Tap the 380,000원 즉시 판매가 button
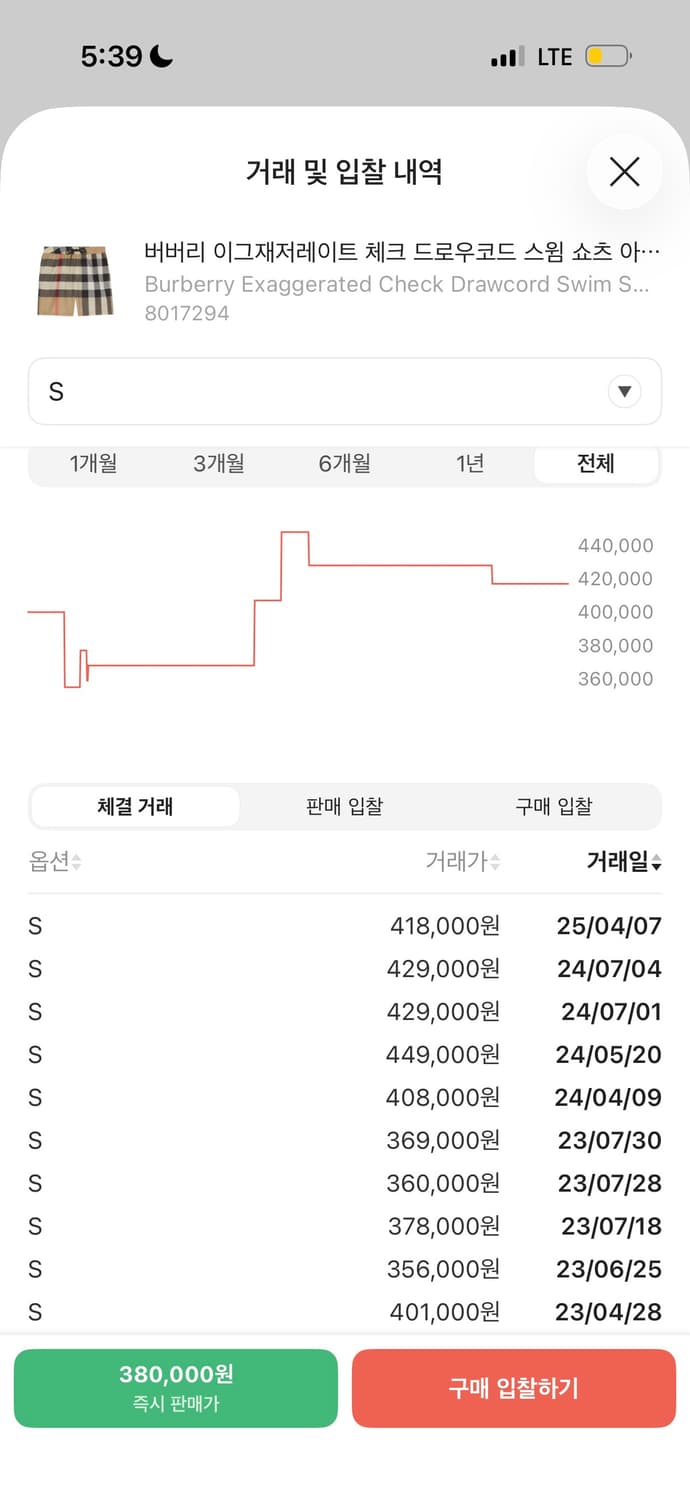Screen dimensions: 690x1500 [176, 1388]
